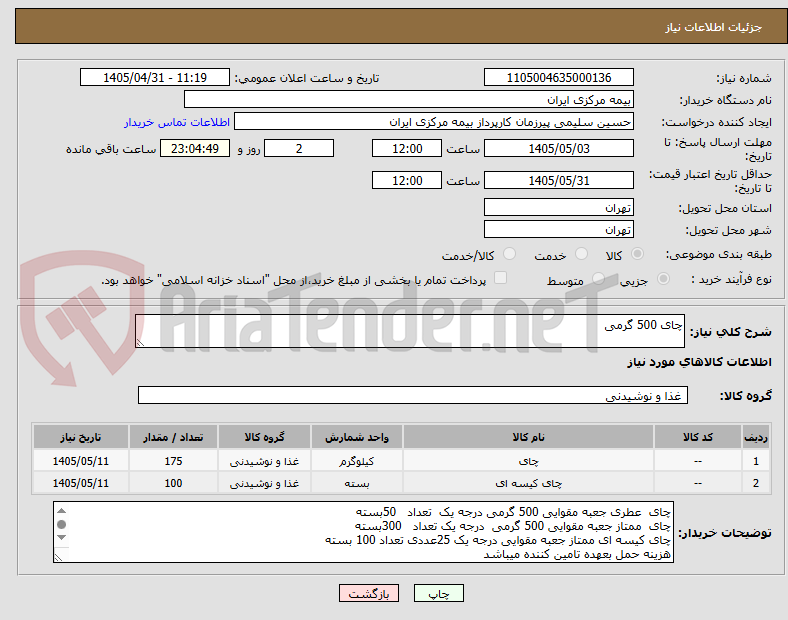This screenshot has width=788, height=620.
Task: Click the واحد شمارش column header
Action: click(357, 437)
